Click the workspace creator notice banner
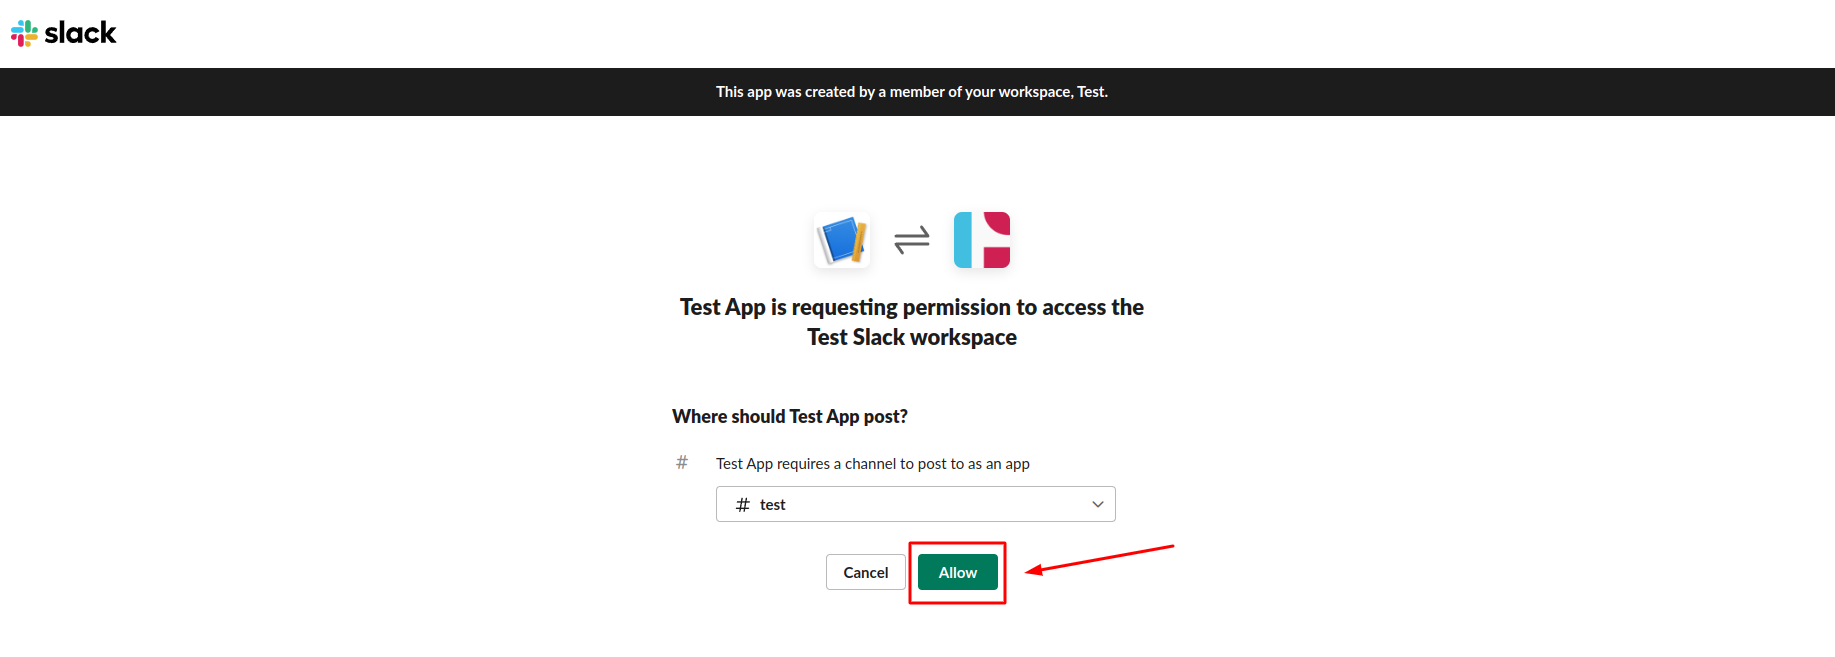 (912, 92)
